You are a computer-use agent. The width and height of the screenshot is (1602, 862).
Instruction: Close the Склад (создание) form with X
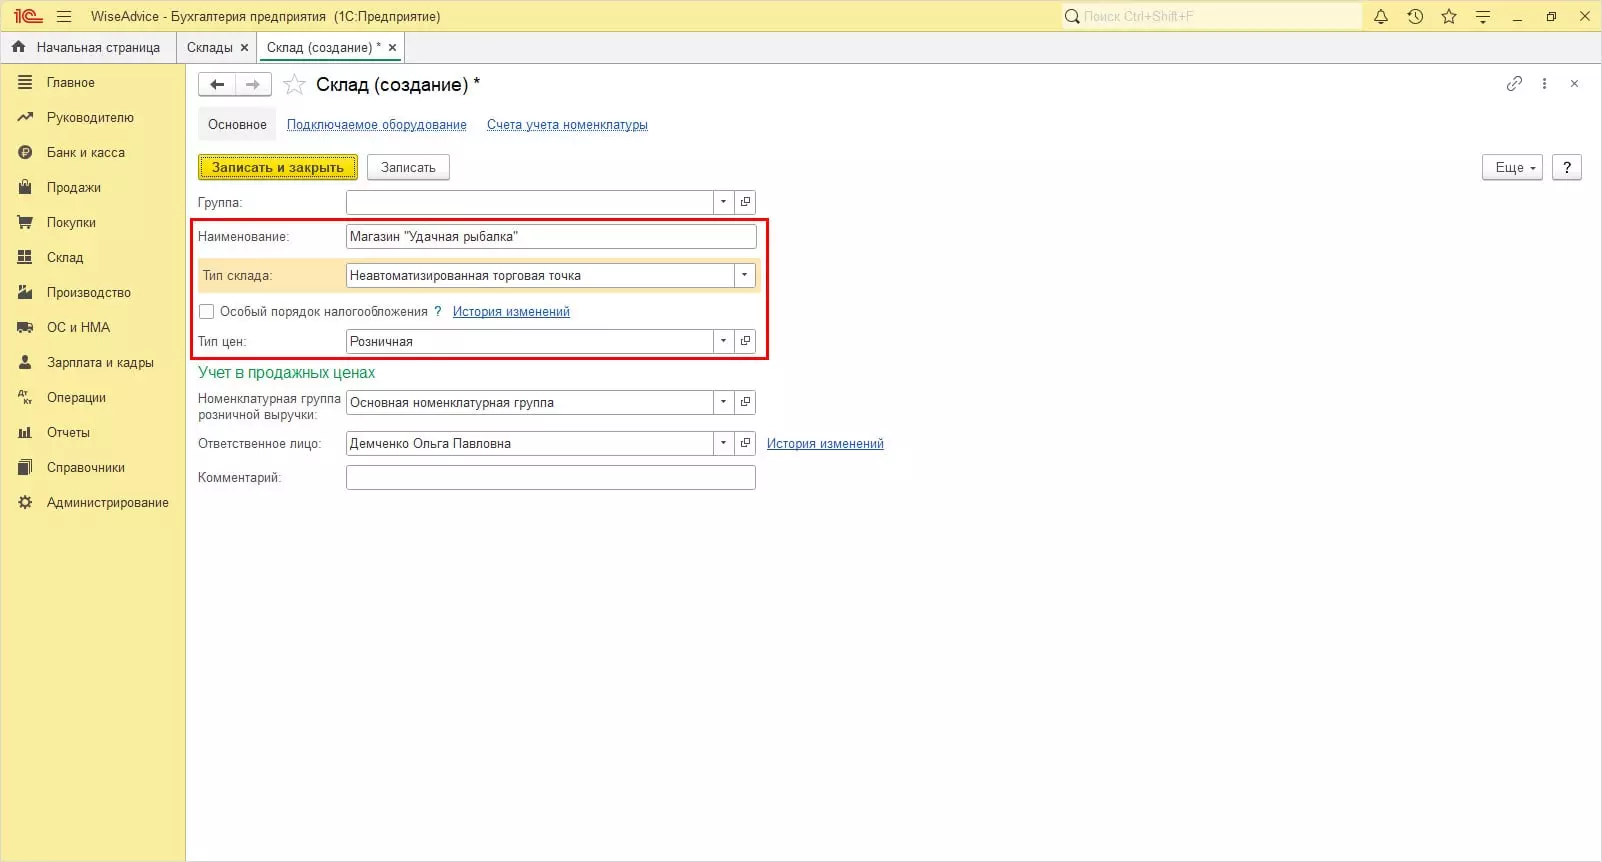[1574, 84]
